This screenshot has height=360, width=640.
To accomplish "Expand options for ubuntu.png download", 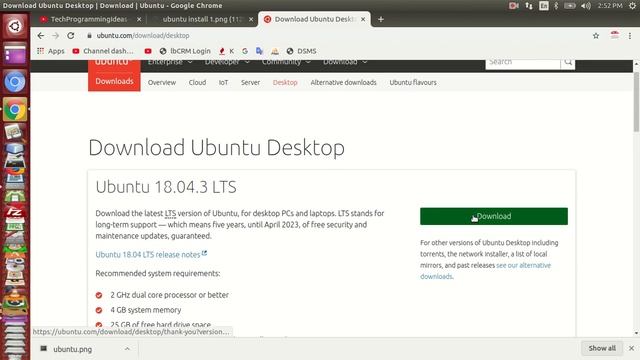I will 127,349.
